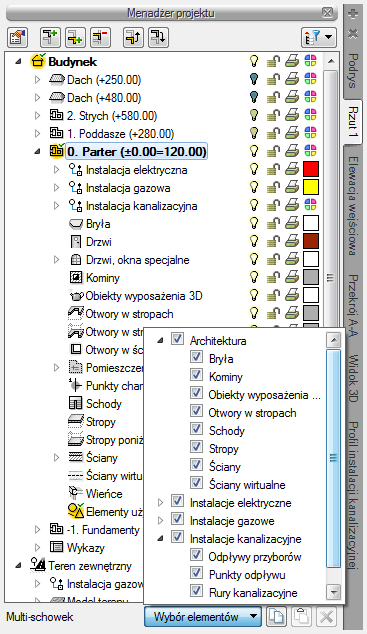Collapse Architektura group in popup list
This screenshot has height=634, width=367.
click(x=160, y=340)
